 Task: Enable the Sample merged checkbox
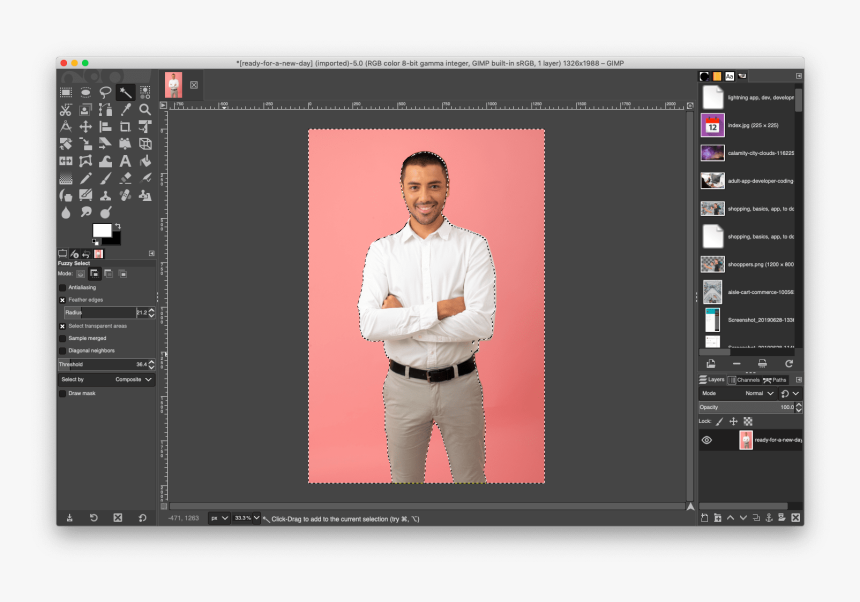point(62,338)
